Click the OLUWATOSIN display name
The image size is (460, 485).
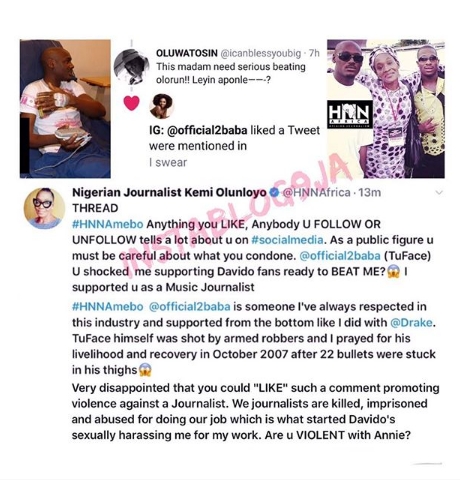pyautogui.click(x=187, y=53)
